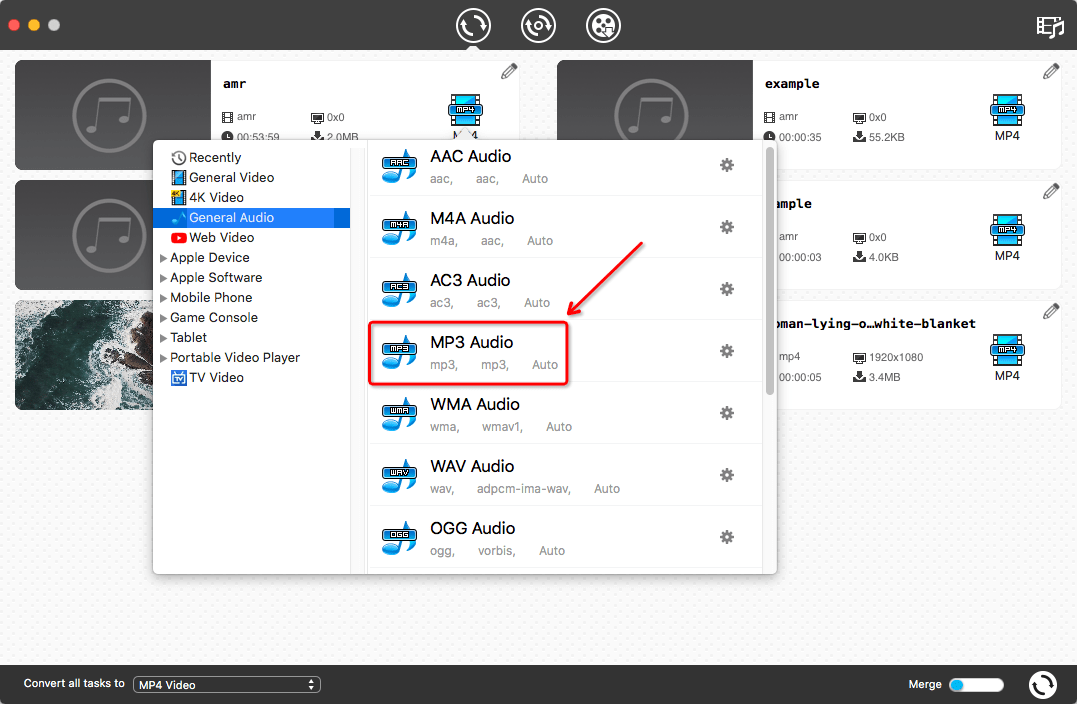Open the Convert all tasks to dropdown
1077x704 pixels.
pos(226,684)
